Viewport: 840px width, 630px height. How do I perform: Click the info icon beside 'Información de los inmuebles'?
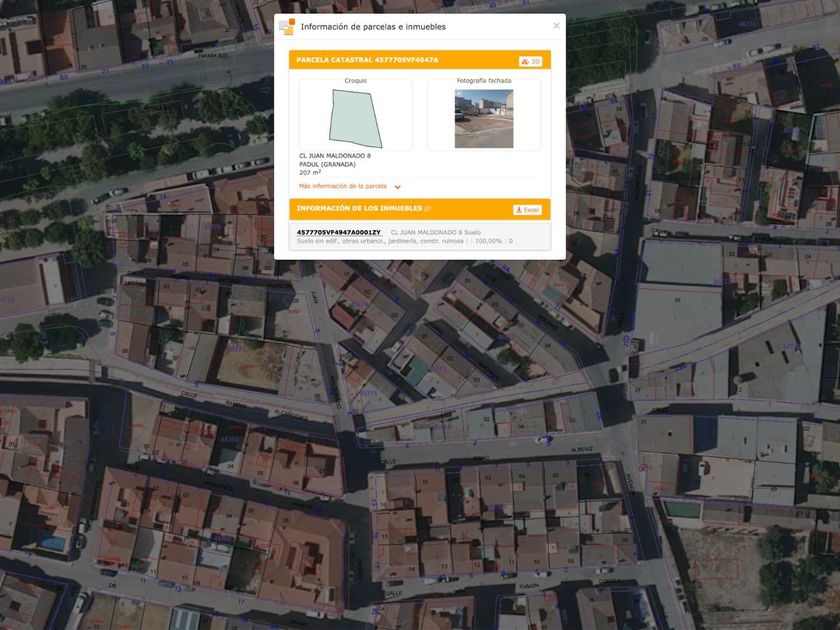(428, 209)
